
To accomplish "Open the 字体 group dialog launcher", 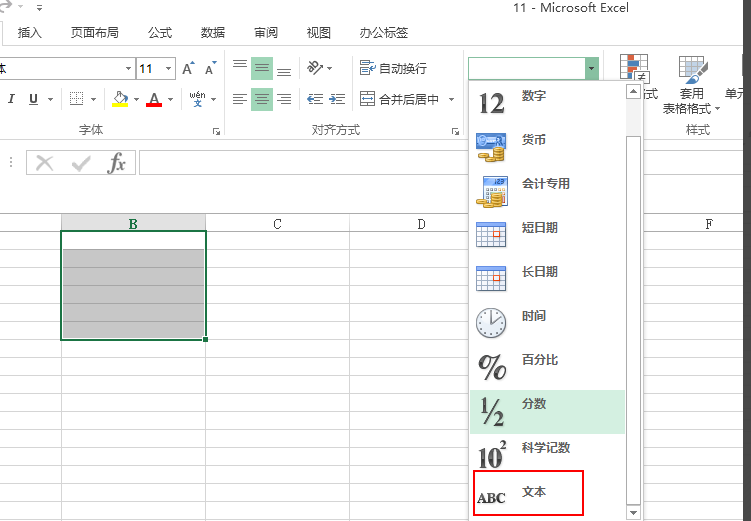I will (216, 131).
